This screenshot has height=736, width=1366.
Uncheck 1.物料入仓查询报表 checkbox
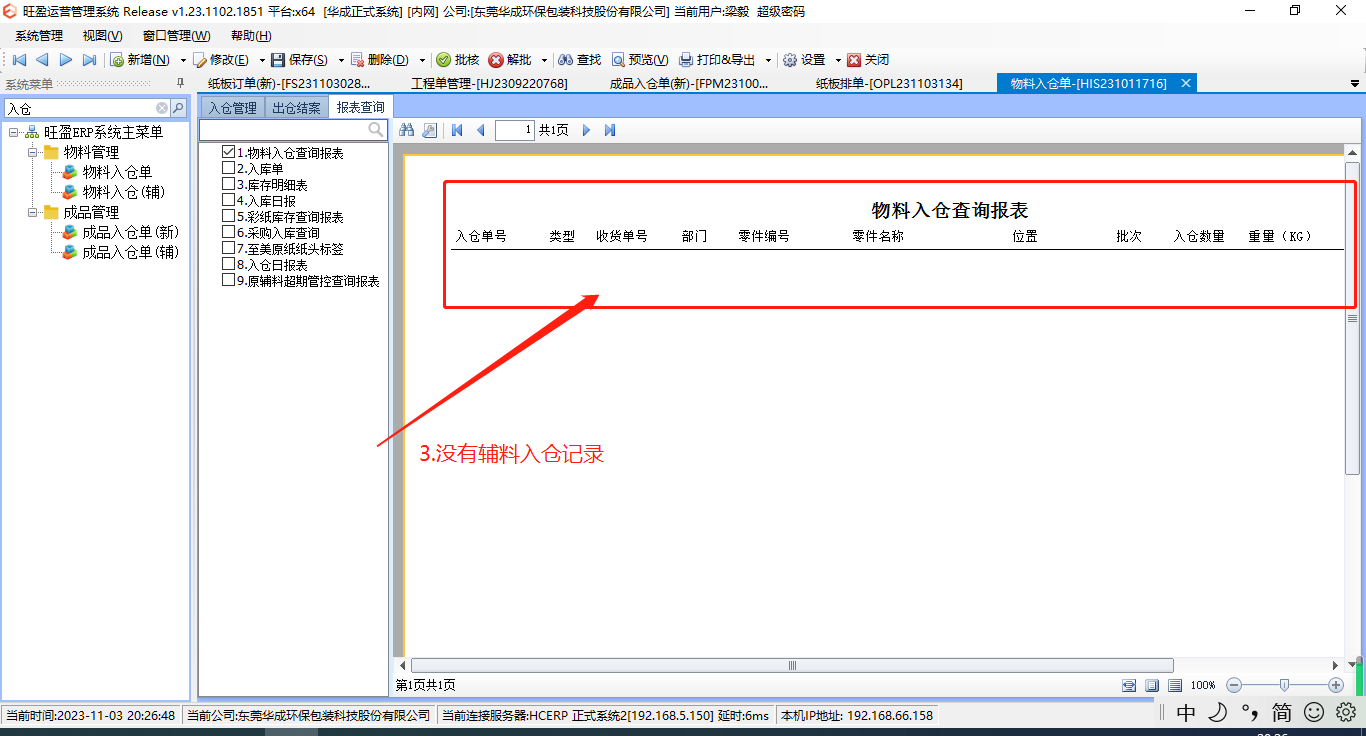228,153
